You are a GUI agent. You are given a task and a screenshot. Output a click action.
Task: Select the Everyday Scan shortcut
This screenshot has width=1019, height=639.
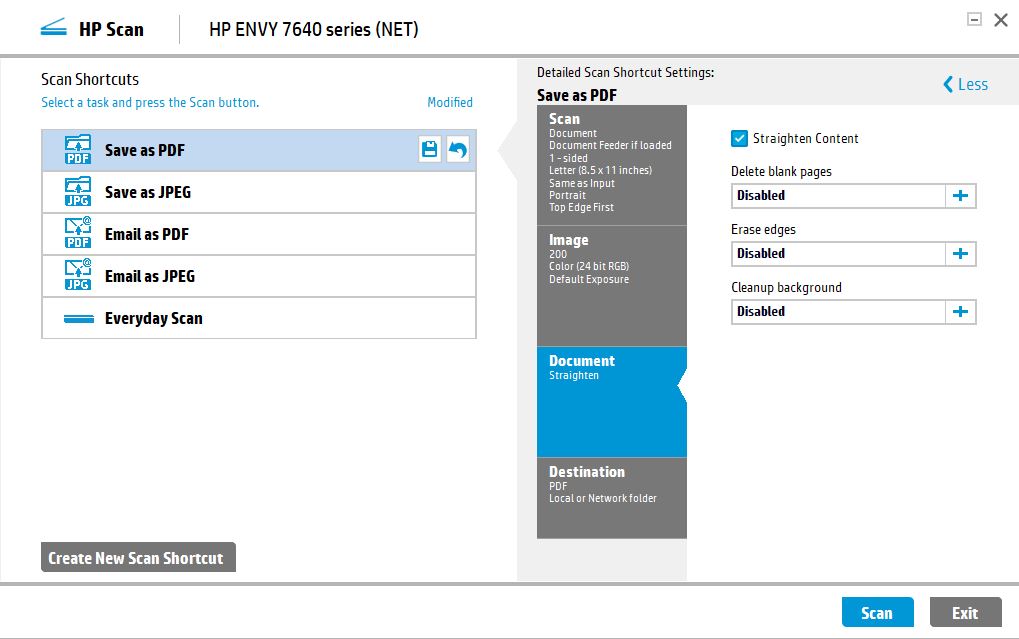click(x=259, y=318)
